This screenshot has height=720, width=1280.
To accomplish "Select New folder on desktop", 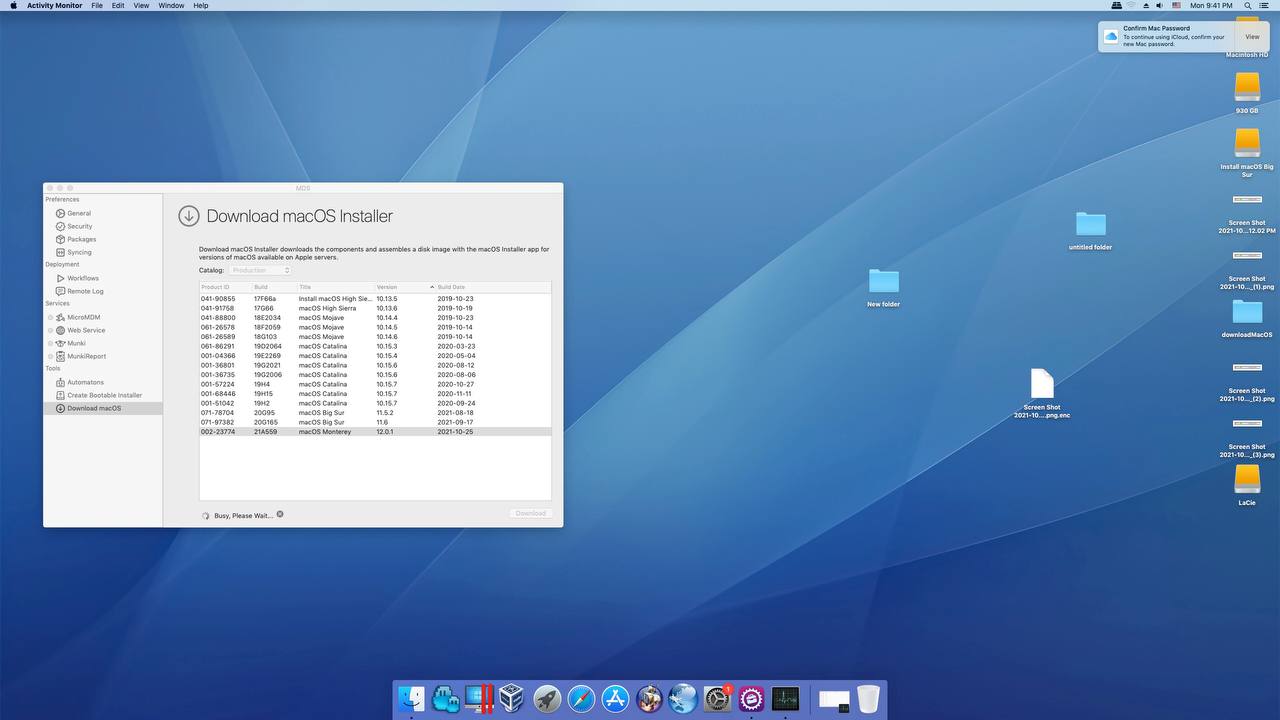I will [x=883, y=287].
